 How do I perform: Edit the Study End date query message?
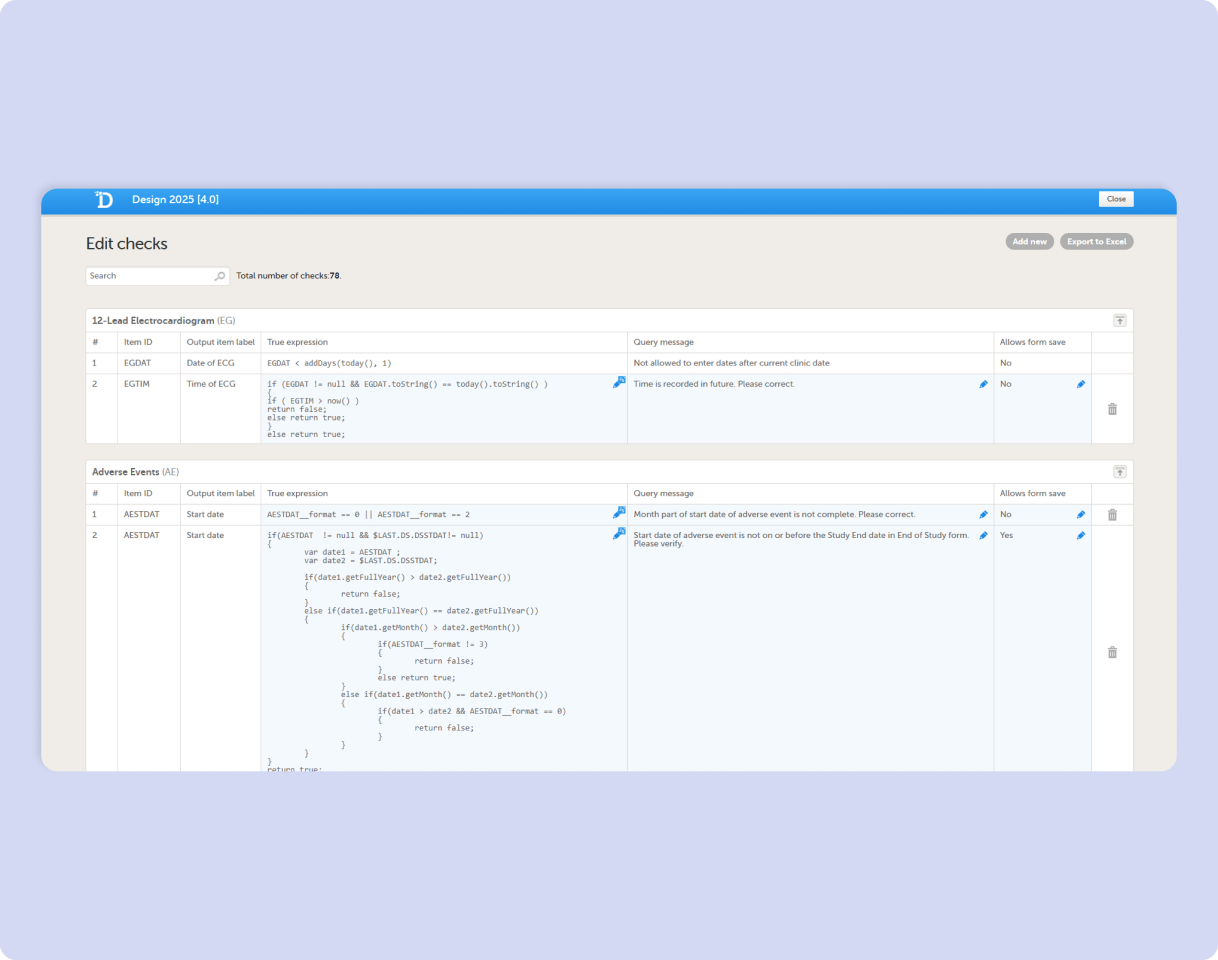983,536
